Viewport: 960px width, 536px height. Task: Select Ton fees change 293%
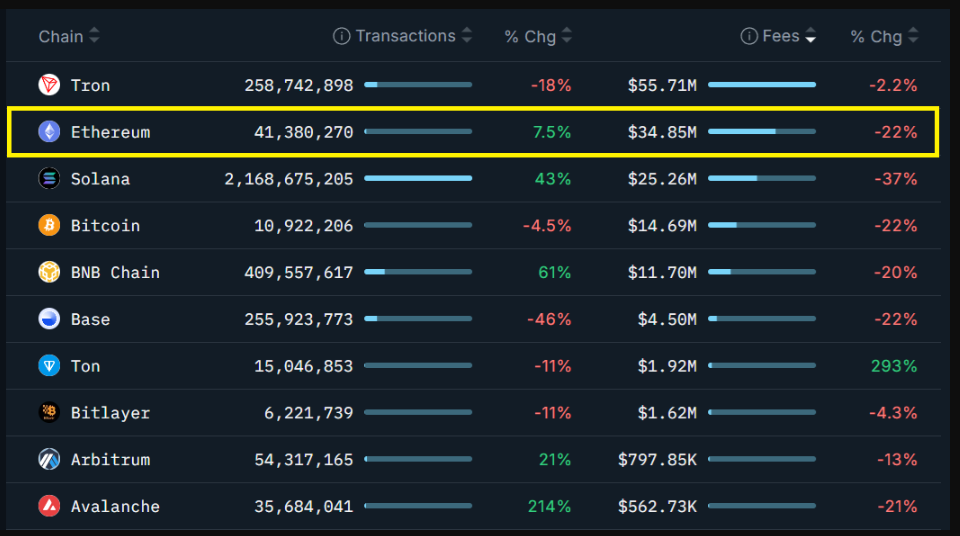tap(894, 366)
